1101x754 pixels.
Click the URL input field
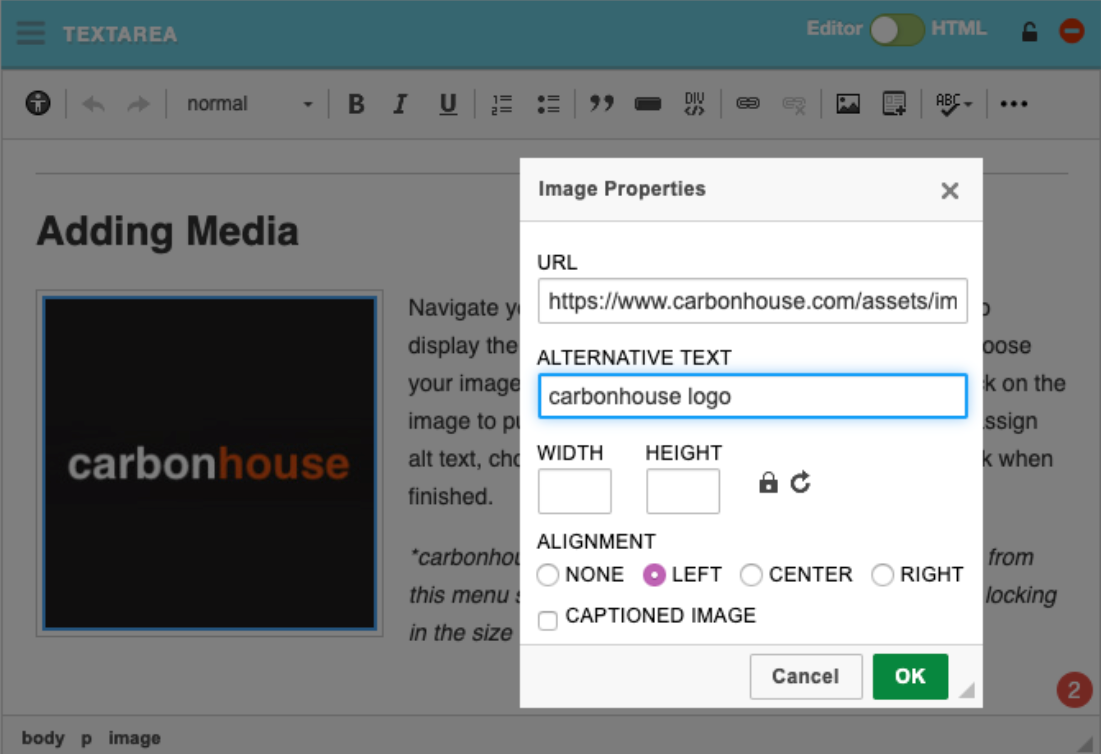tap(752, 300)
